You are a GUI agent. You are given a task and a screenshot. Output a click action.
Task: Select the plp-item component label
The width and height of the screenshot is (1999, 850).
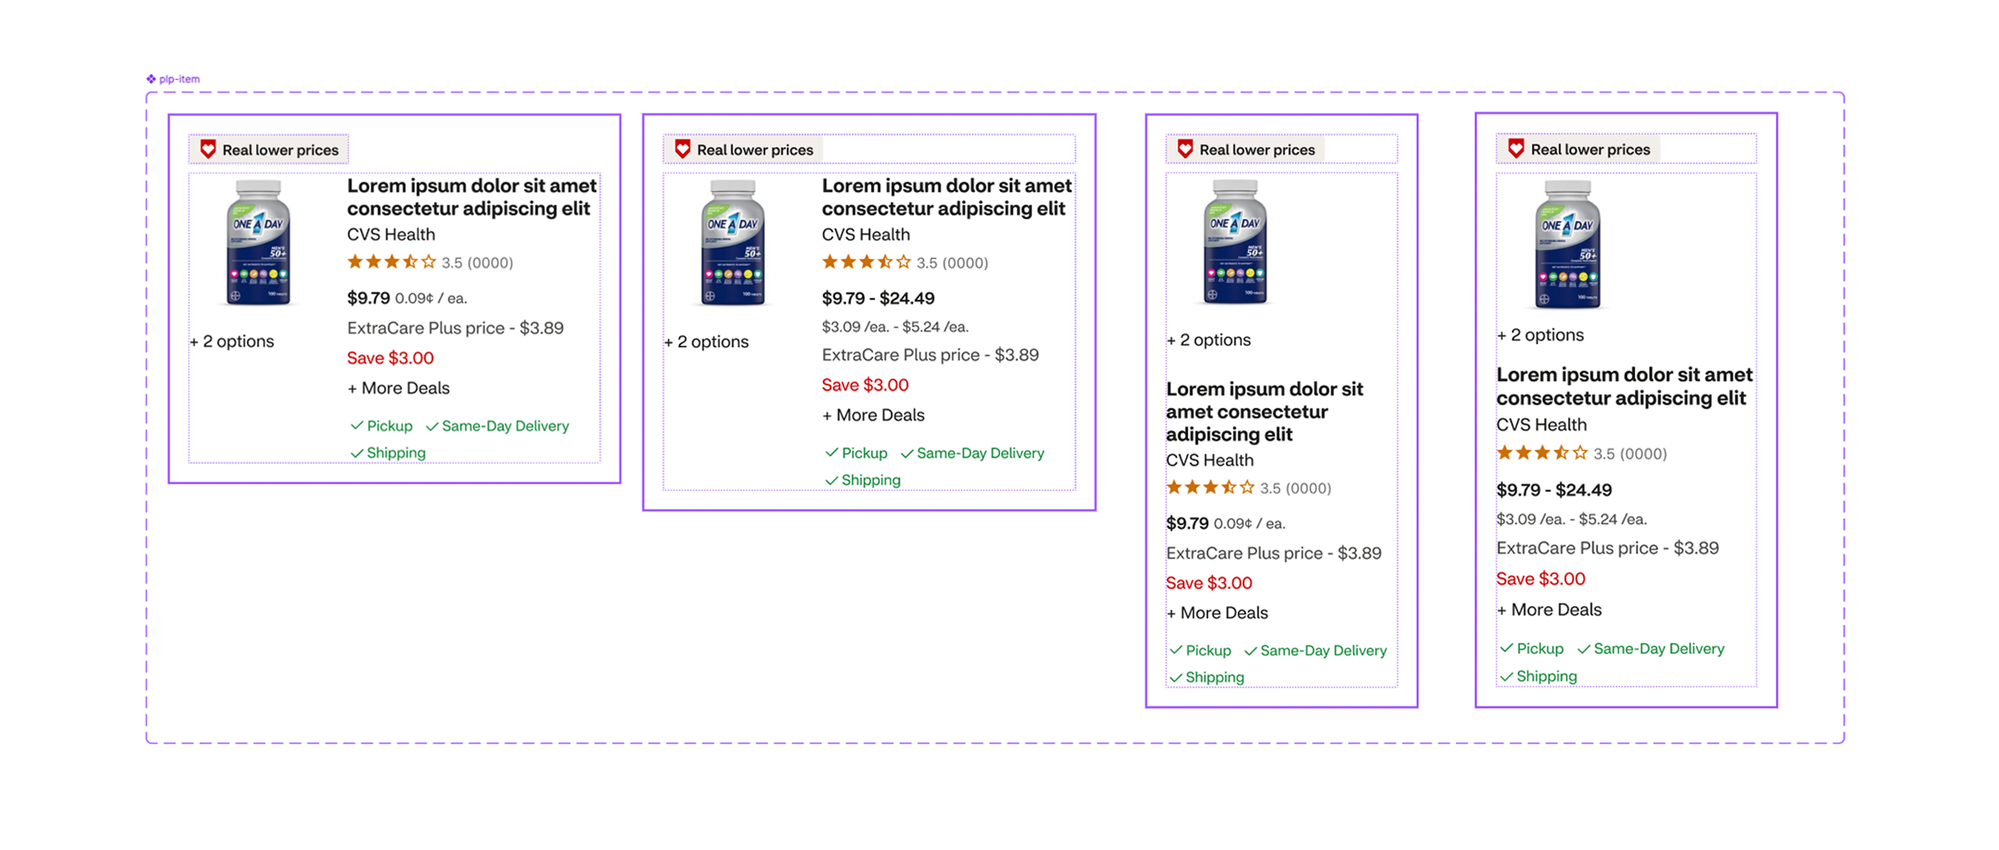coord(179,79)
